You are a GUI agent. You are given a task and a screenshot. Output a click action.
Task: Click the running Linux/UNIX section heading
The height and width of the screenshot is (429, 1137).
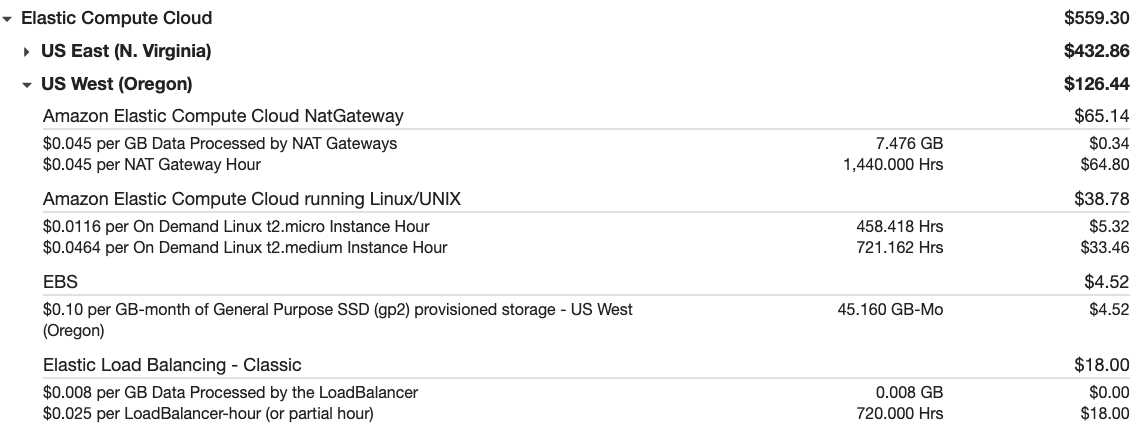click(252, 199)
